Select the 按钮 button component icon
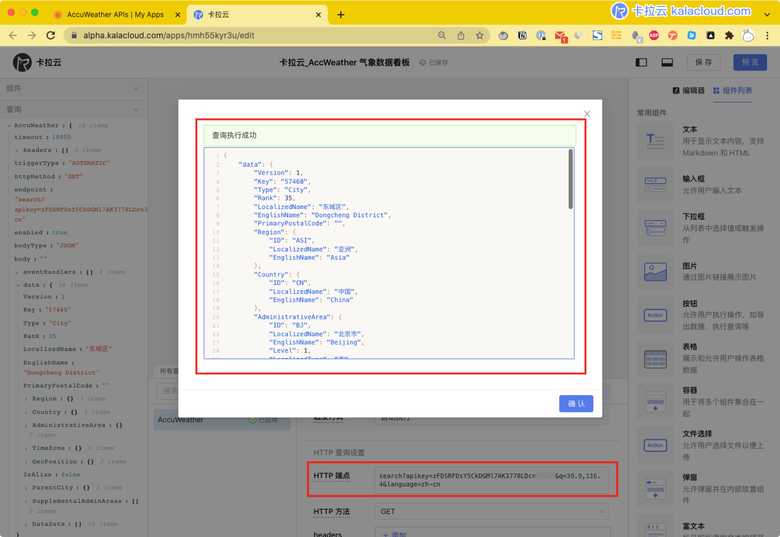The height and width of the screenshot is (537, 780). click(655, 315)
